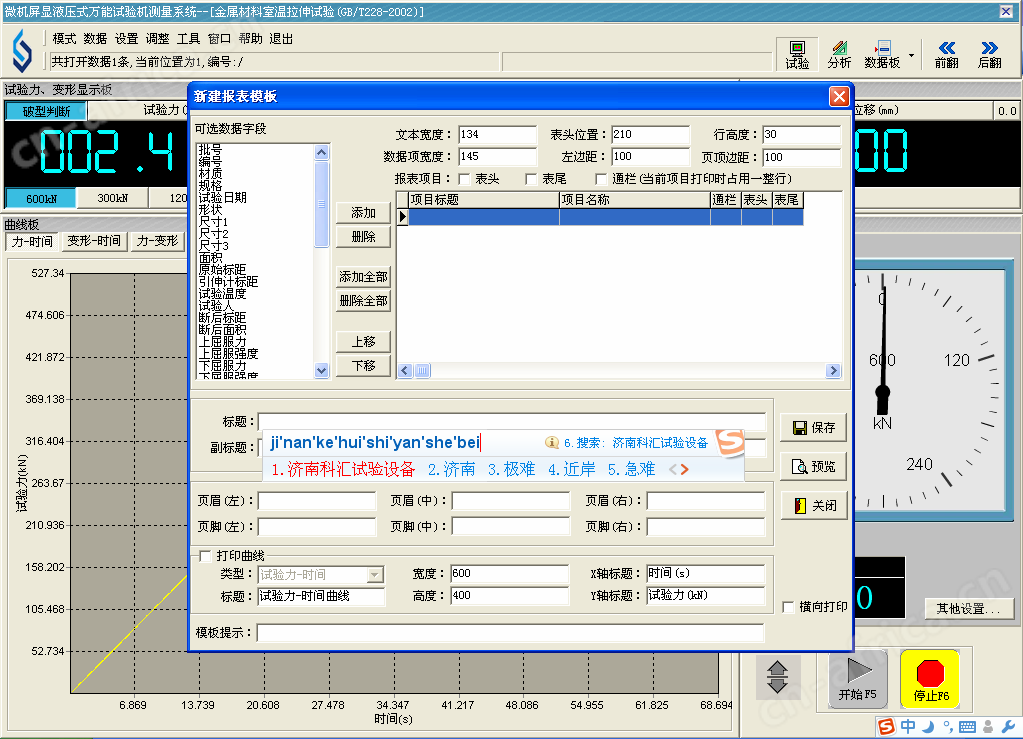Click the application logo at top left
1023x739 pixels.
(22, 51)
